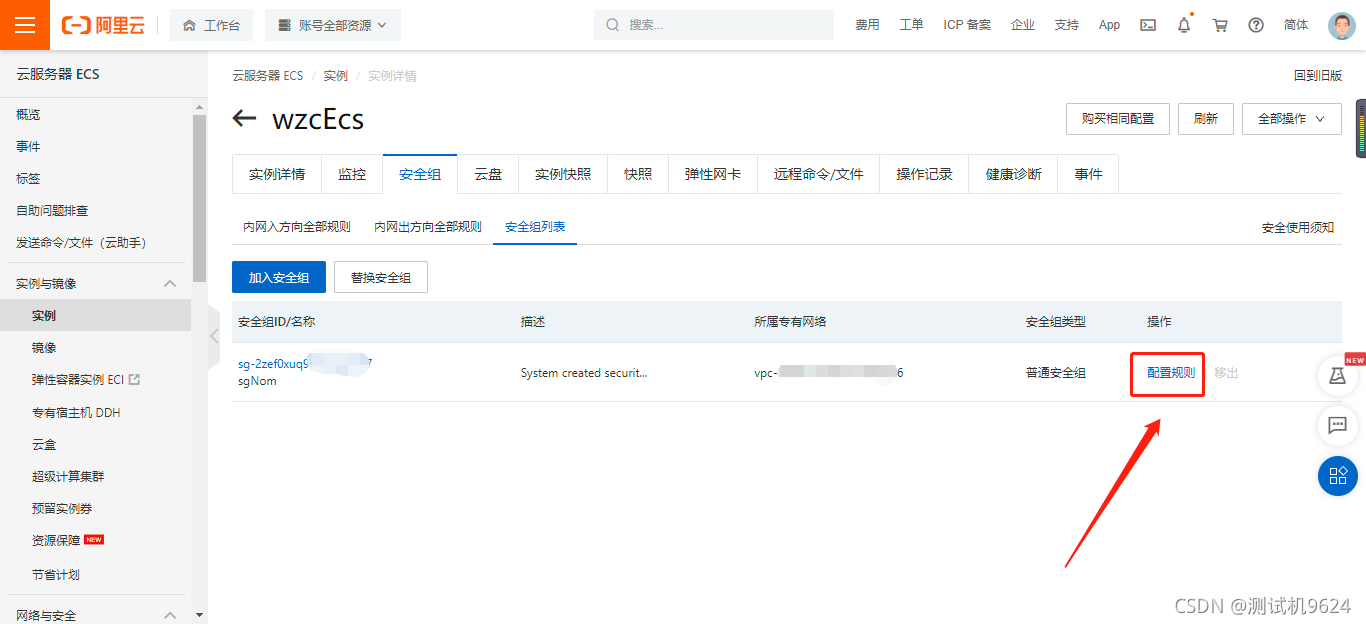The image size is (1366, 624).
Task: Click 购买相同配置 button
Action: tap(1118, 118)
